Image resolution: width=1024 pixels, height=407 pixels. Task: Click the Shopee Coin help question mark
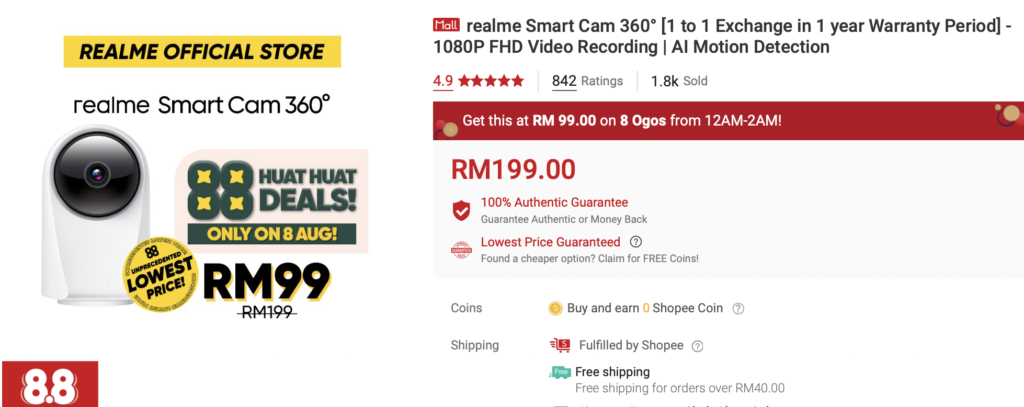(x=738, y=308)
